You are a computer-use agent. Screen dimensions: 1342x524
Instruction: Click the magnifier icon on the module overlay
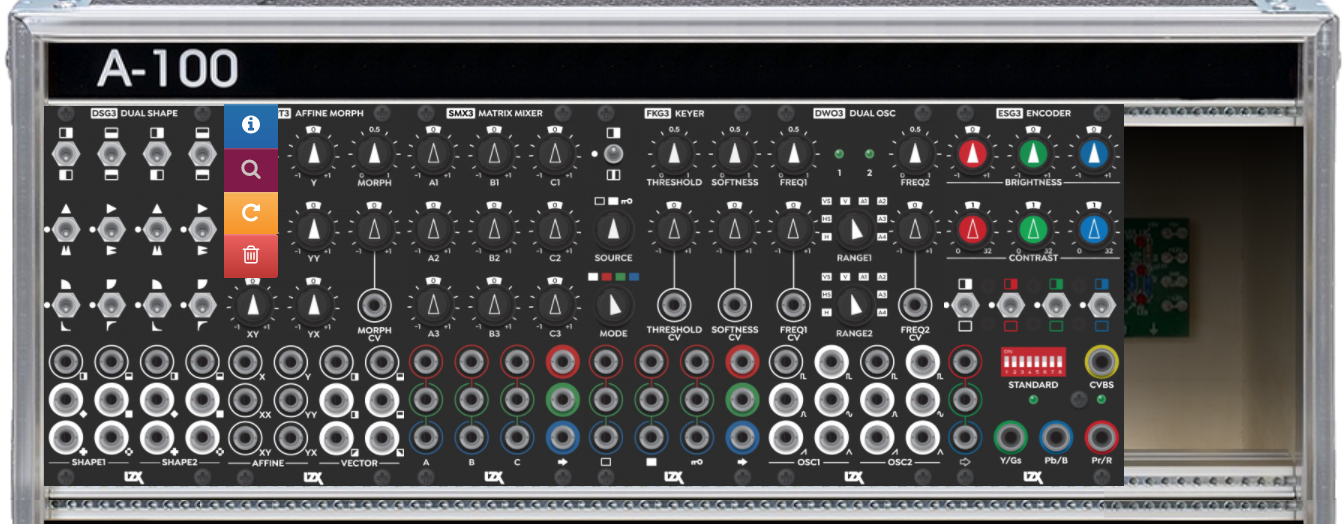[251, 169]
